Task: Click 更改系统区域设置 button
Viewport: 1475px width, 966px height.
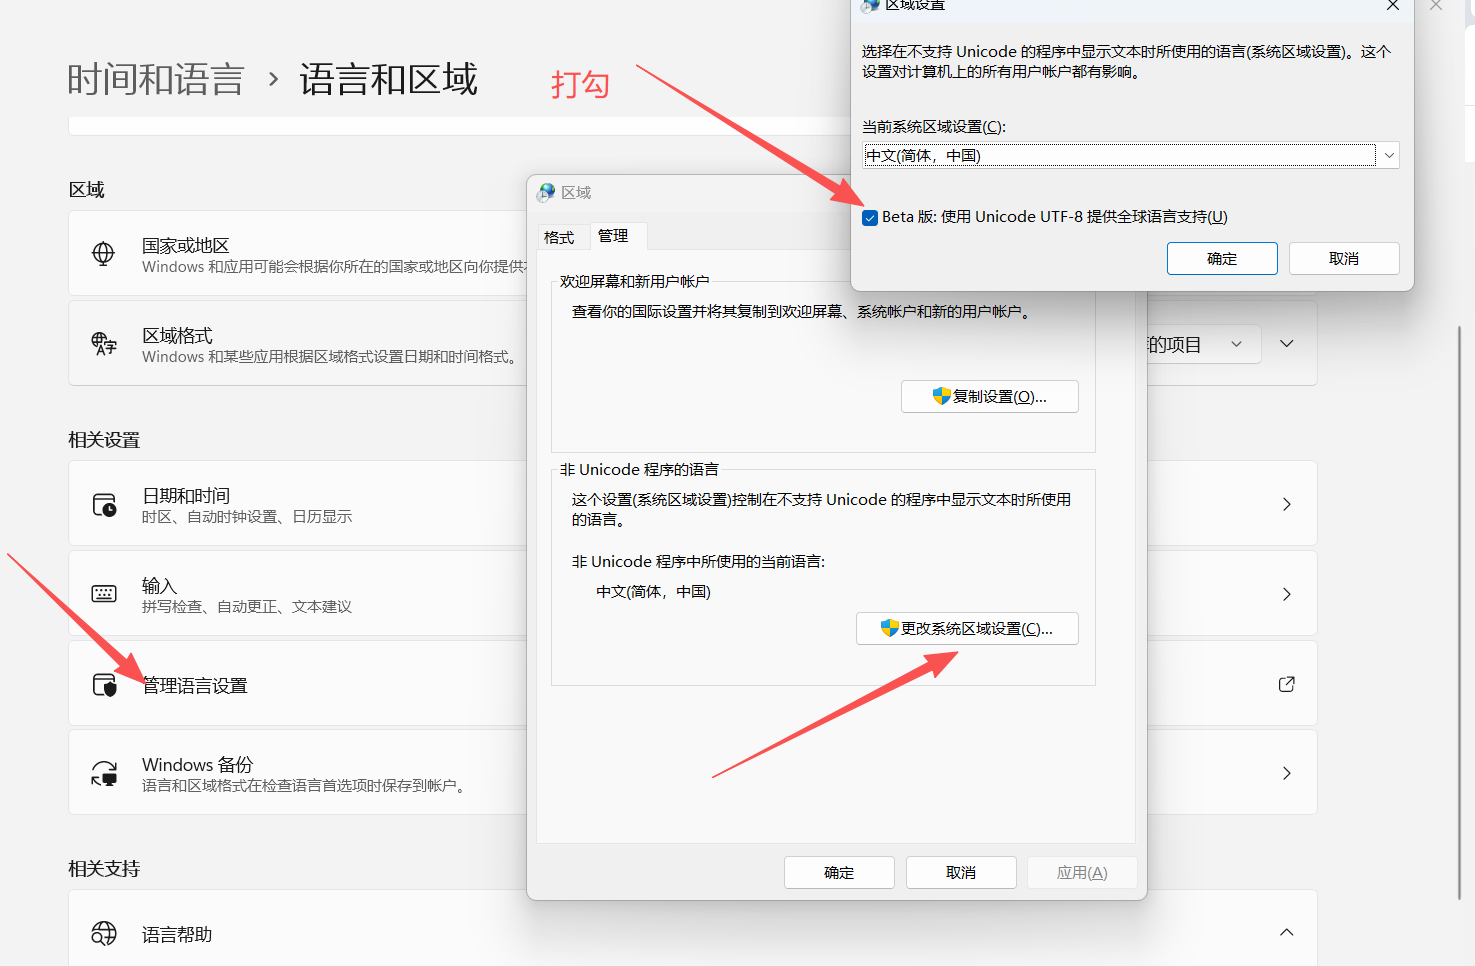Action: pyautogui.click(x=967, y=628)
